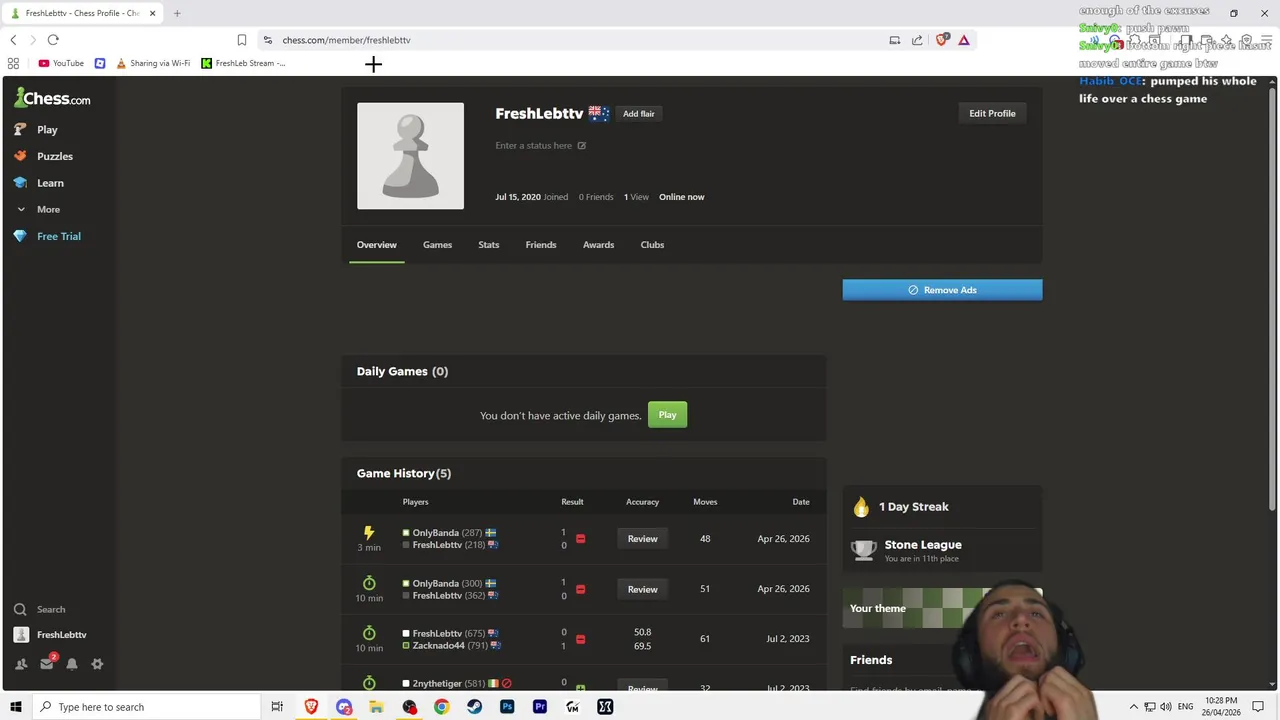
Task: Switch to the Awards tab
Action: 598,244
